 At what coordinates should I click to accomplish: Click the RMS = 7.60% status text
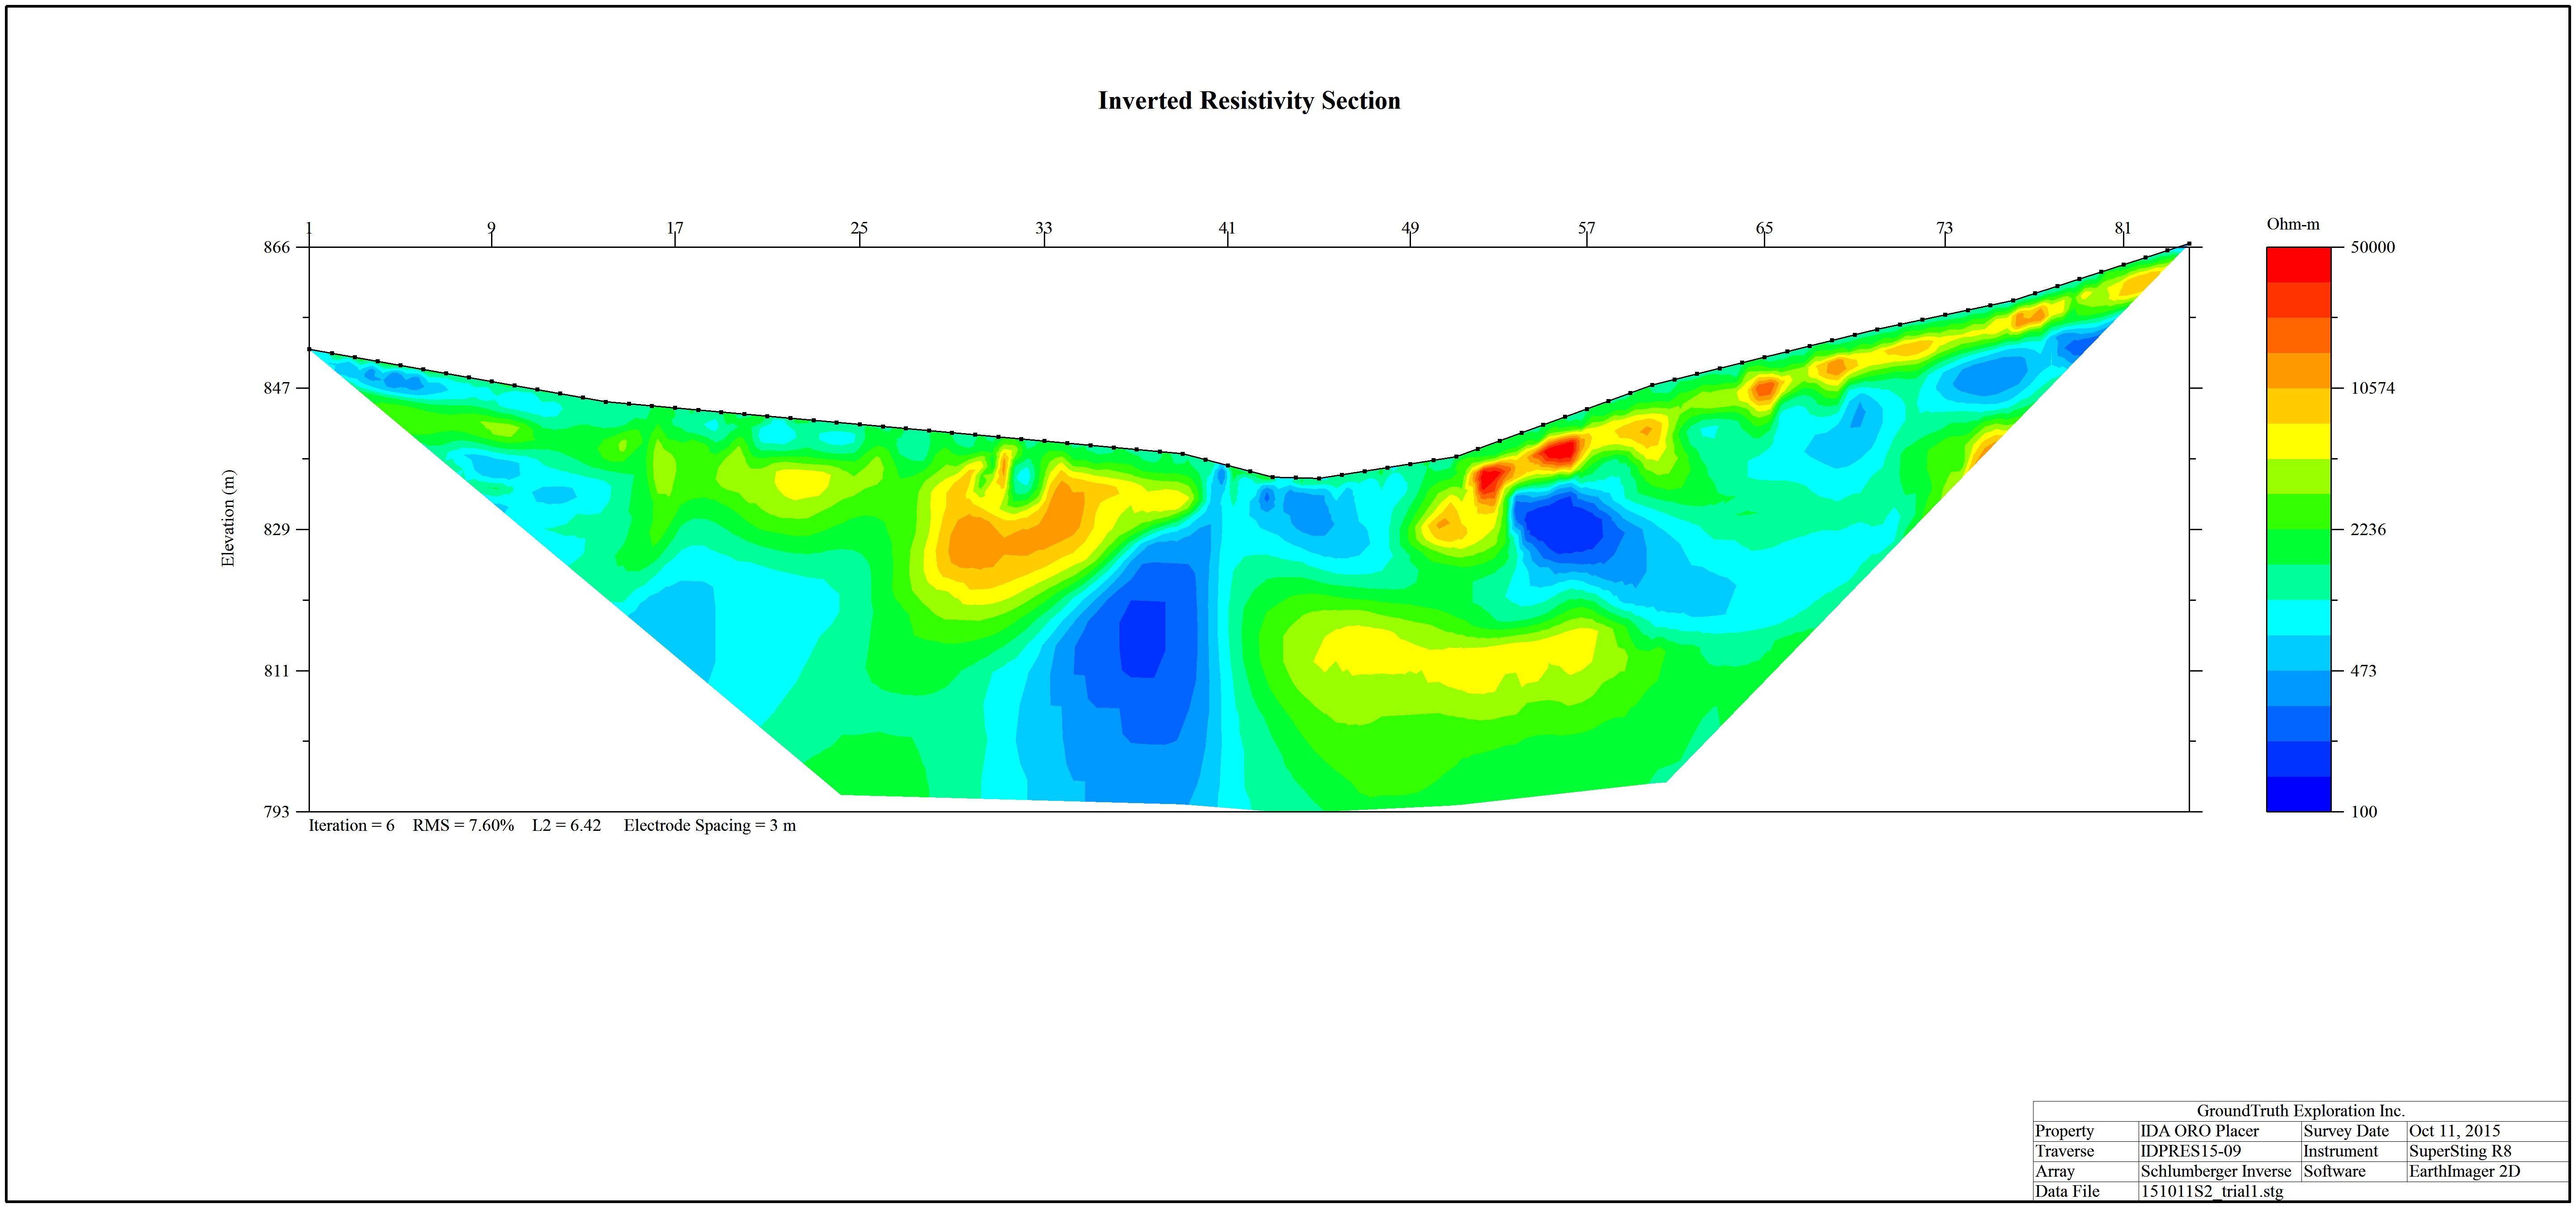(463, 826)
